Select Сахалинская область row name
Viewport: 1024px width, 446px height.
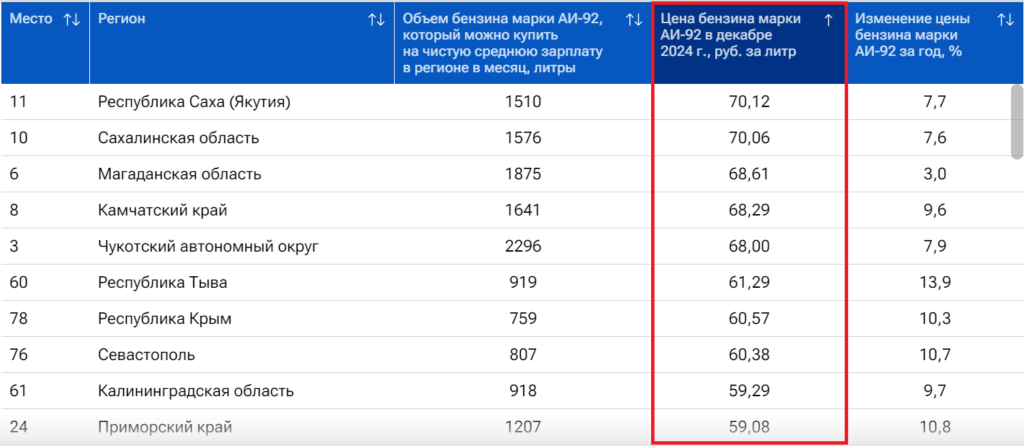[x=178, y=138]
